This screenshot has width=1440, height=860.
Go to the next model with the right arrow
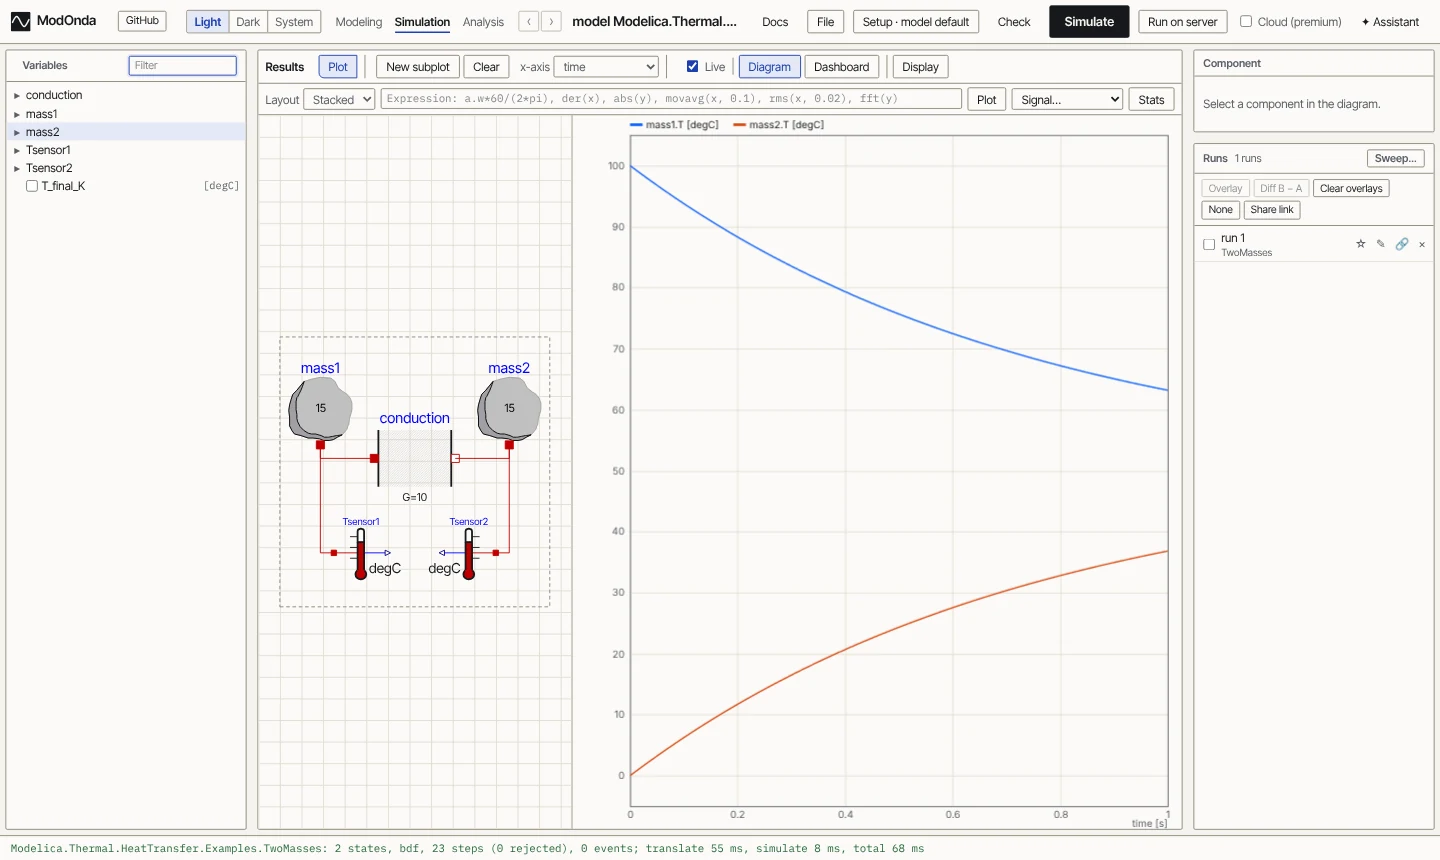coord(551,22)
